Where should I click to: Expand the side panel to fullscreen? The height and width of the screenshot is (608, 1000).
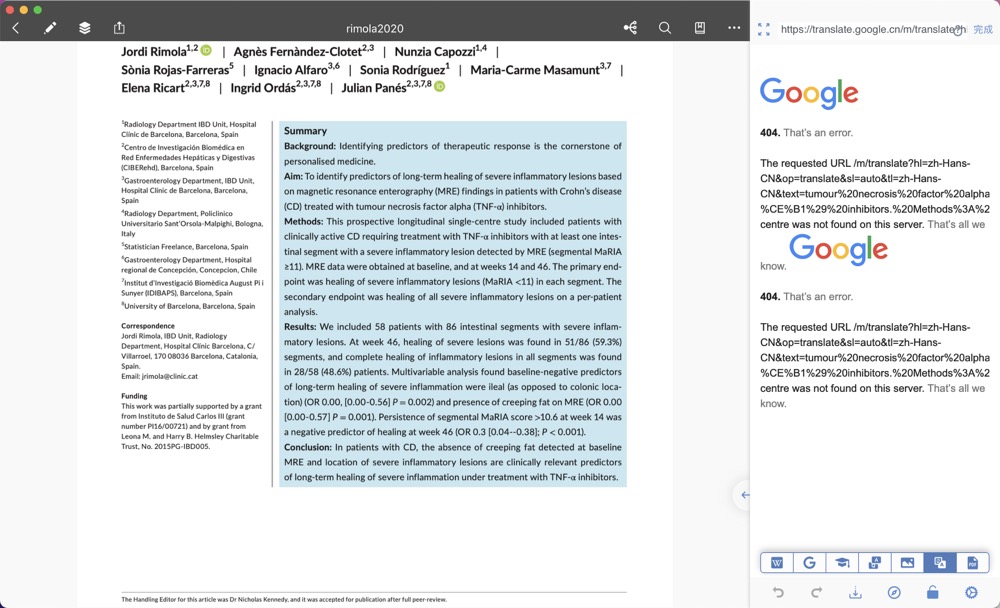(x=763, y=29)
